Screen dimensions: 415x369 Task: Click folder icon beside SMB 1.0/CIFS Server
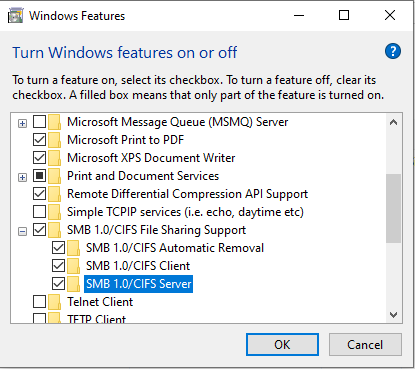click(x=73, y=284)
